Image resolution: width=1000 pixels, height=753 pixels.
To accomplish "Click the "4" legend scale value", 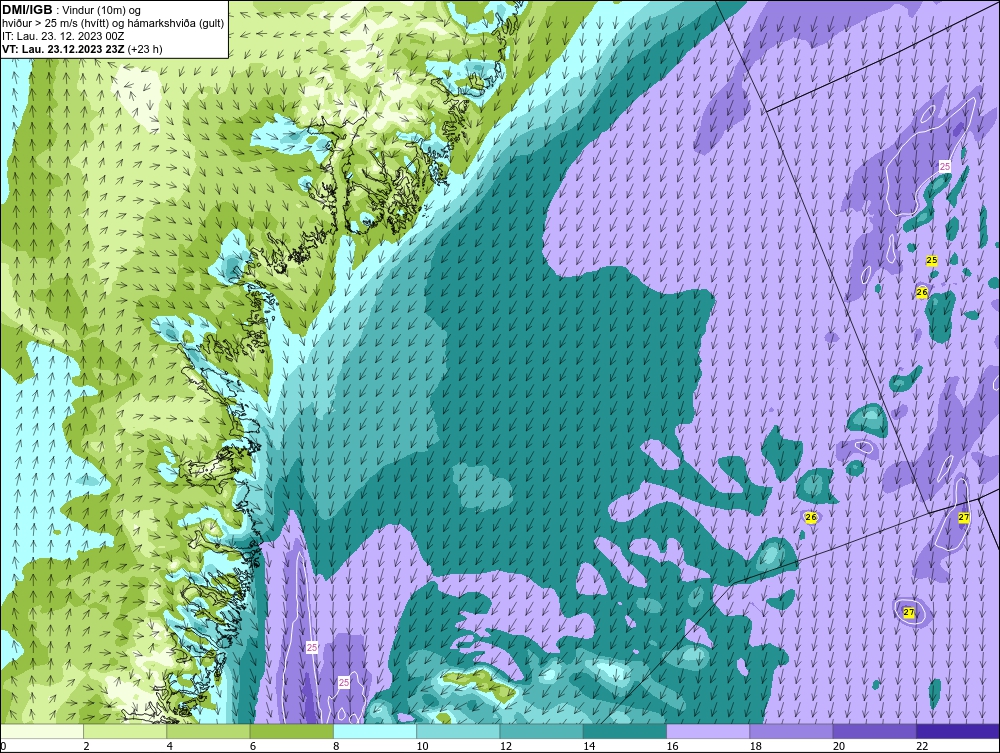I will click(170, 746).
